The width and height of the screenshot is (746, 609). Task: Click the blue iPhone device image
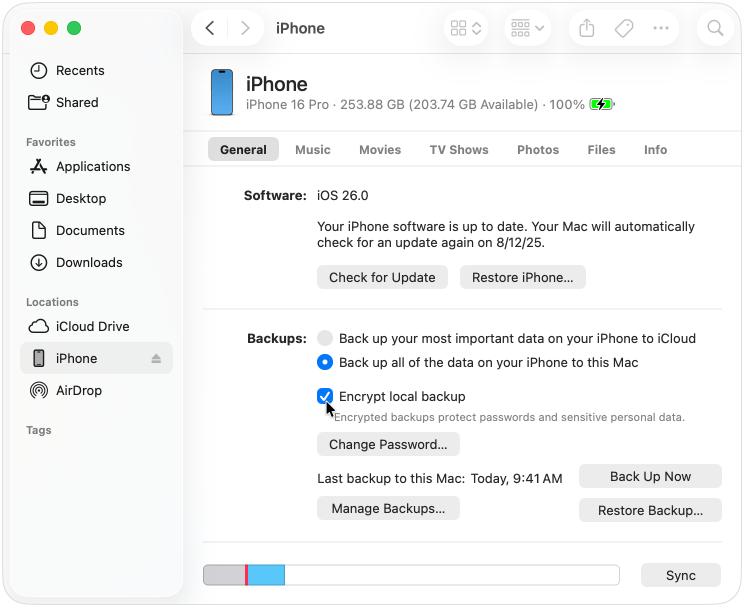point(222,92)
